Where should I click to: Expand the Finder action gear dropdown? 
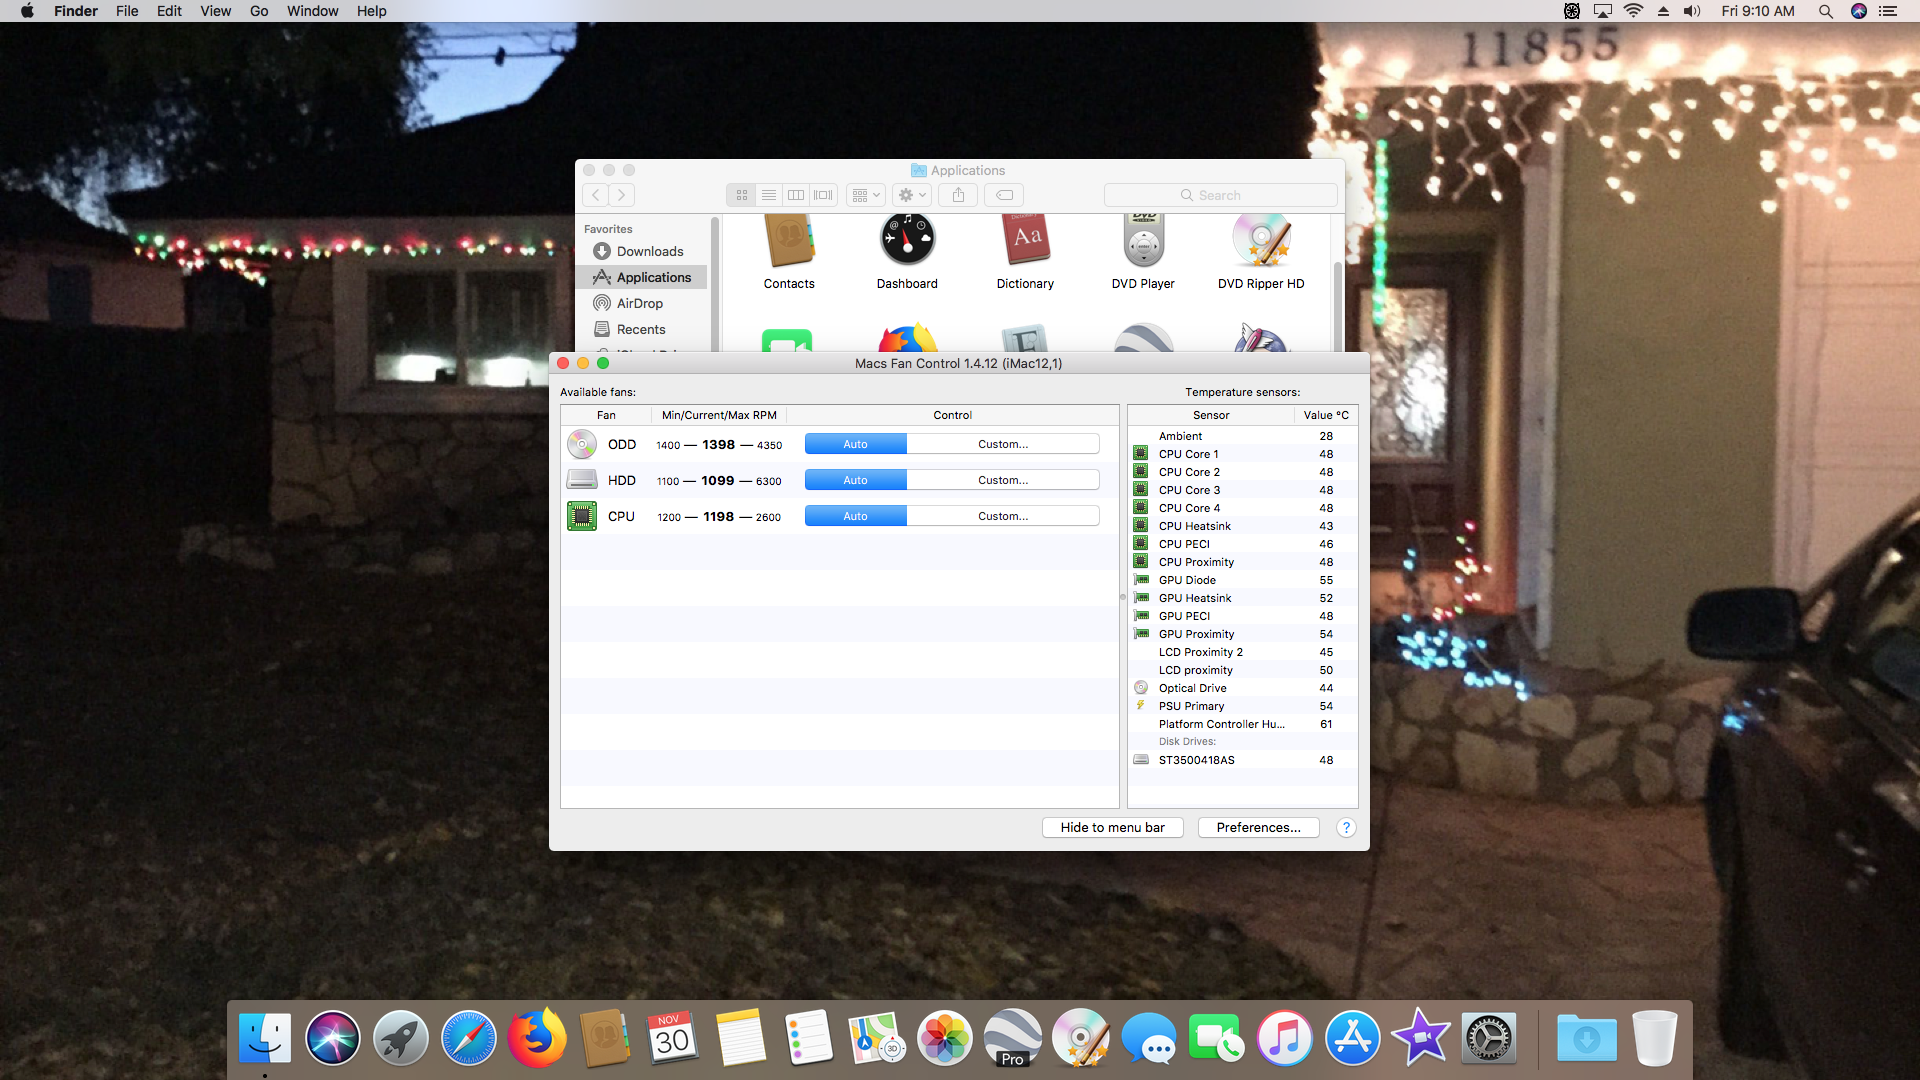pos(912,195)
